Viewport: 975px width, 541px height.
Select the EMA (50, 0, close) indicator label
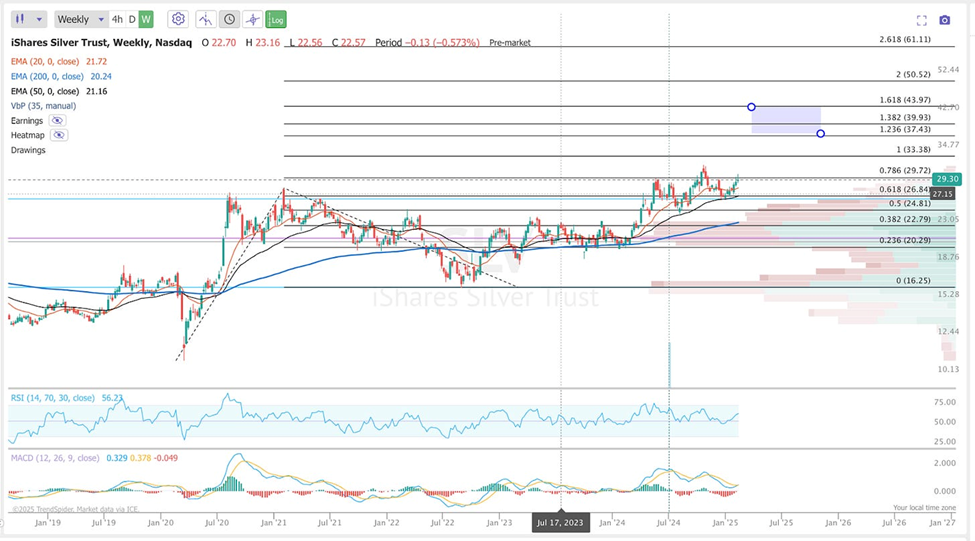click(45, 91)
